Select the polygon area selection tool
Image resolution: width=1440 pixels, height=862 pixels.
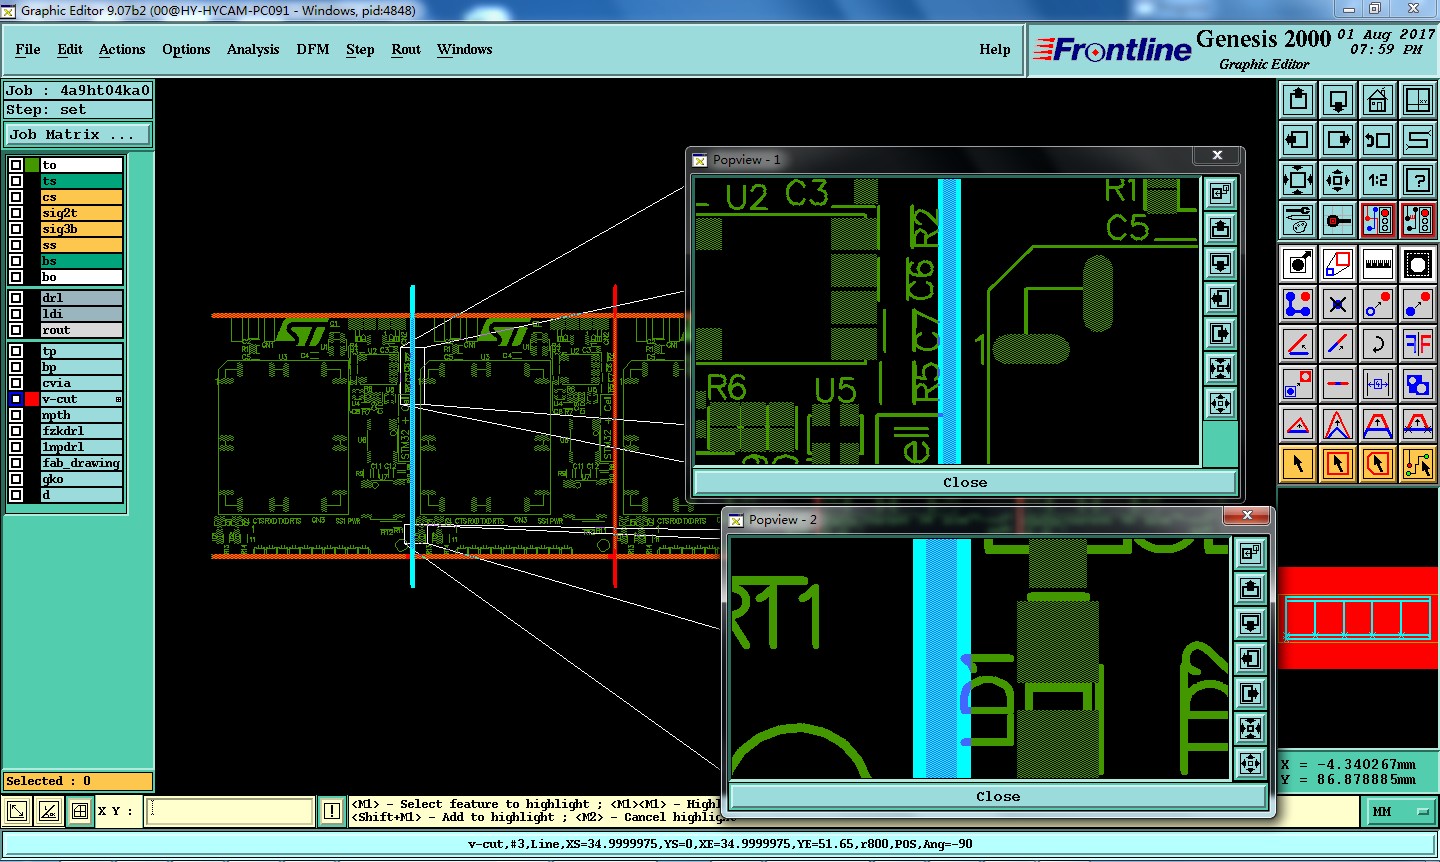[1378, 464]
